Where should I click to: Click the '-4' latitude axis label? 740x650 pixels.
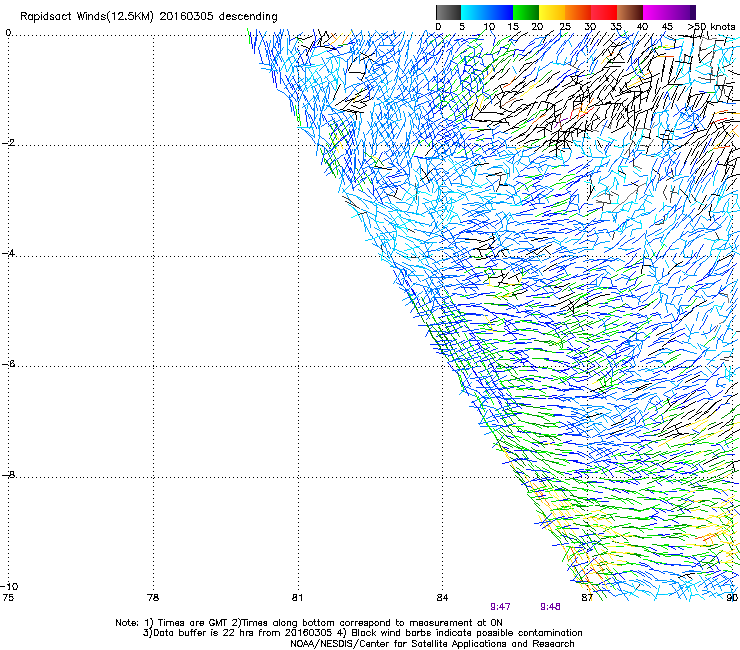[8, 253]
